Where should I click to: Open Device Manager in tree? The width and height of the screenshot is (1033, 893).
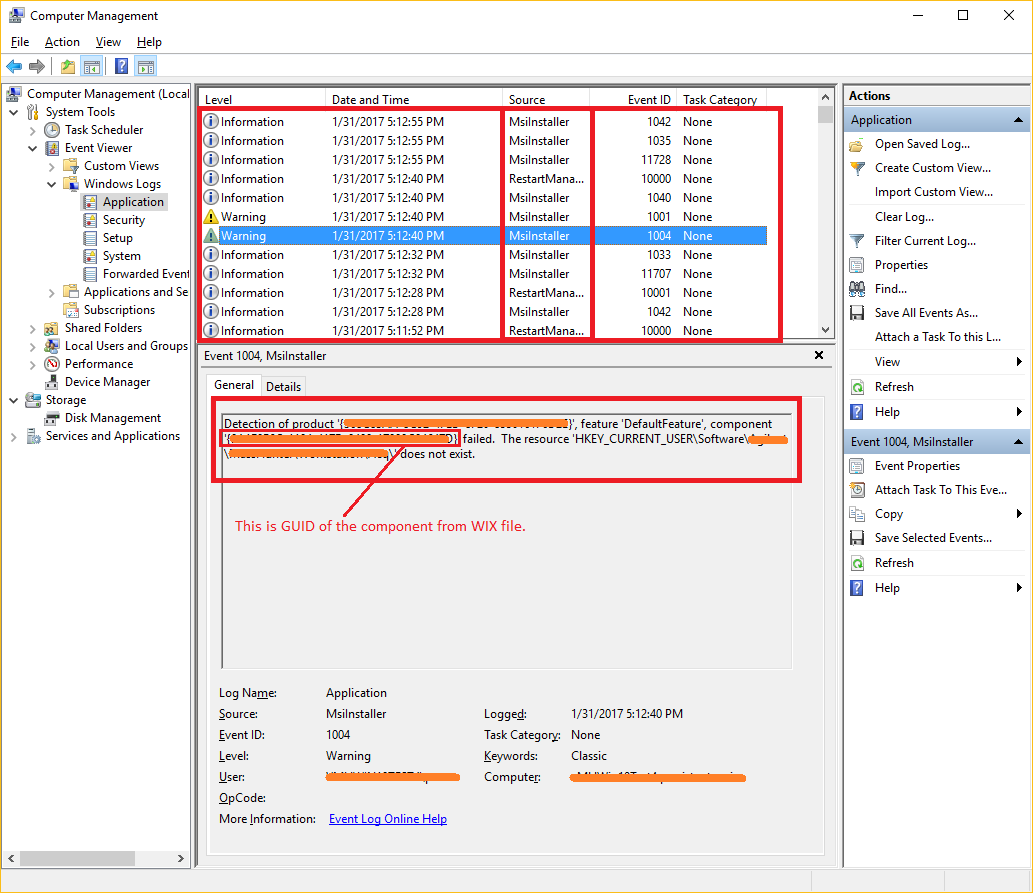(107, 382)
